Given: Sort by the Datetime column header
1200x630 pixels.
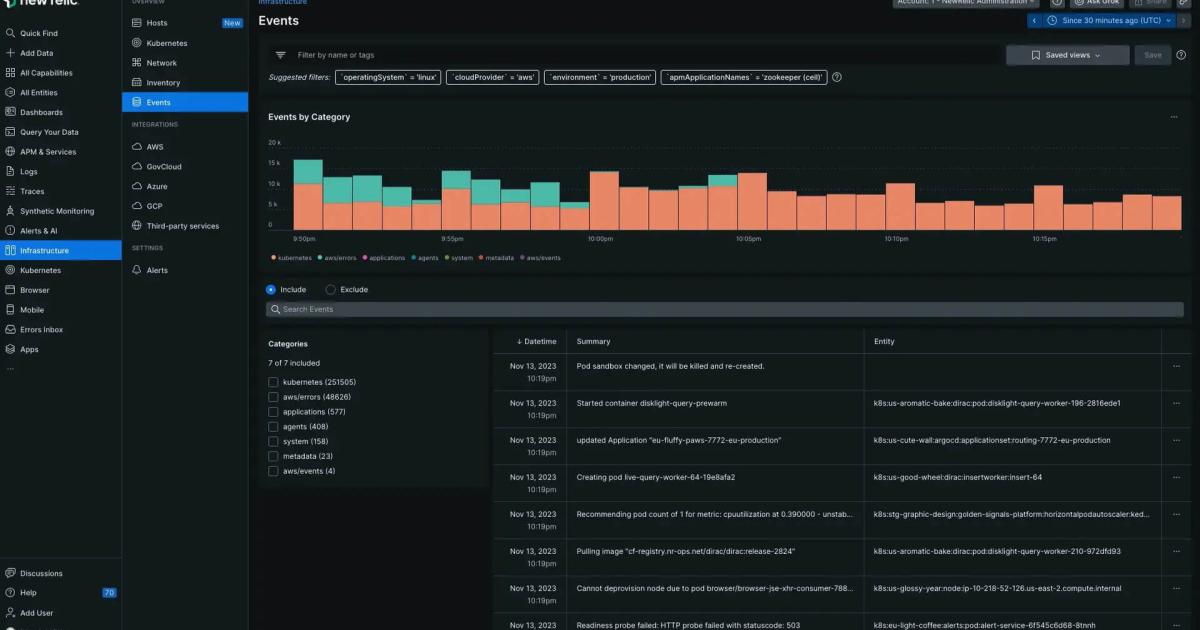Looking at the screenshot, I should pyautogui.click(x=536, y=342).
